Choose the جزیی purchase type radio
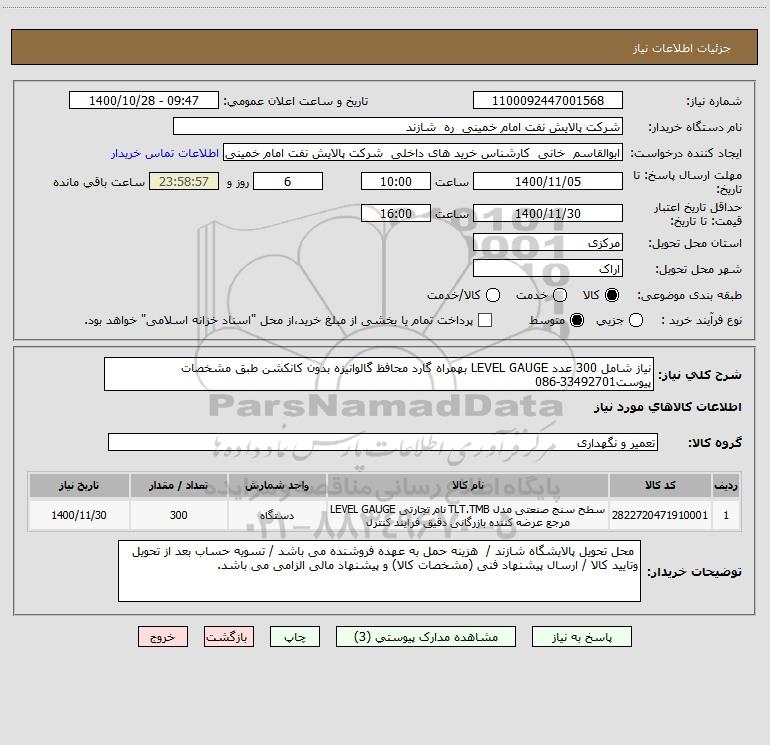 point(636,320)
